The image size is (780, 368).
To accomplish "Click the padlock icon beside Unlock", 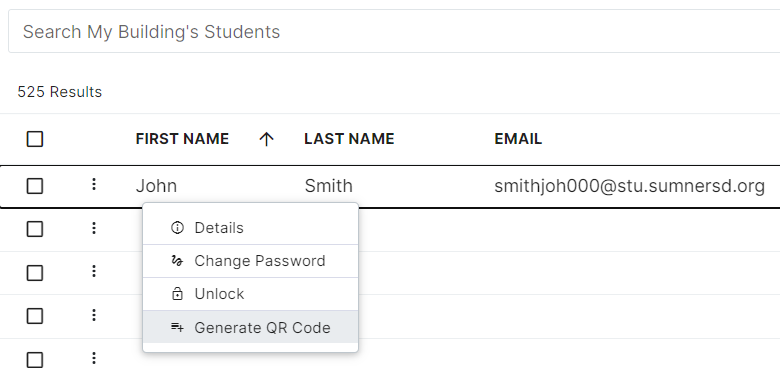I will pyautogui.click(x=177, y=294).
